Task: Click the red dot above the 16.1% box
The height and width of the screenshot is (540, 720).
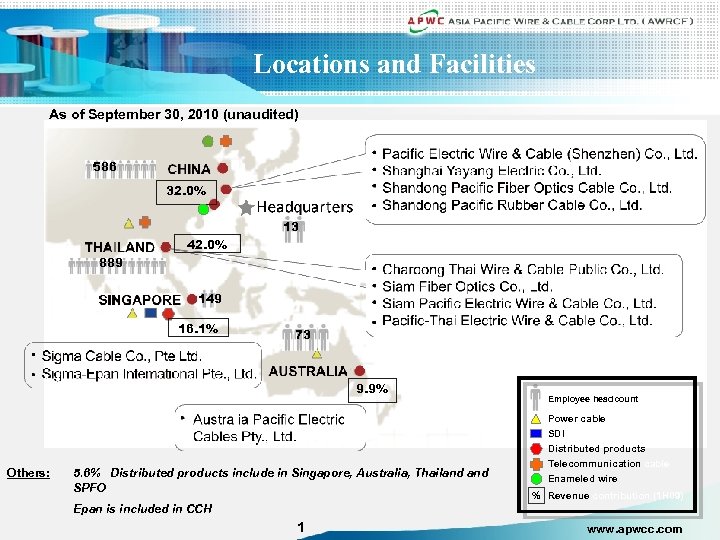Action: (168, 314)
